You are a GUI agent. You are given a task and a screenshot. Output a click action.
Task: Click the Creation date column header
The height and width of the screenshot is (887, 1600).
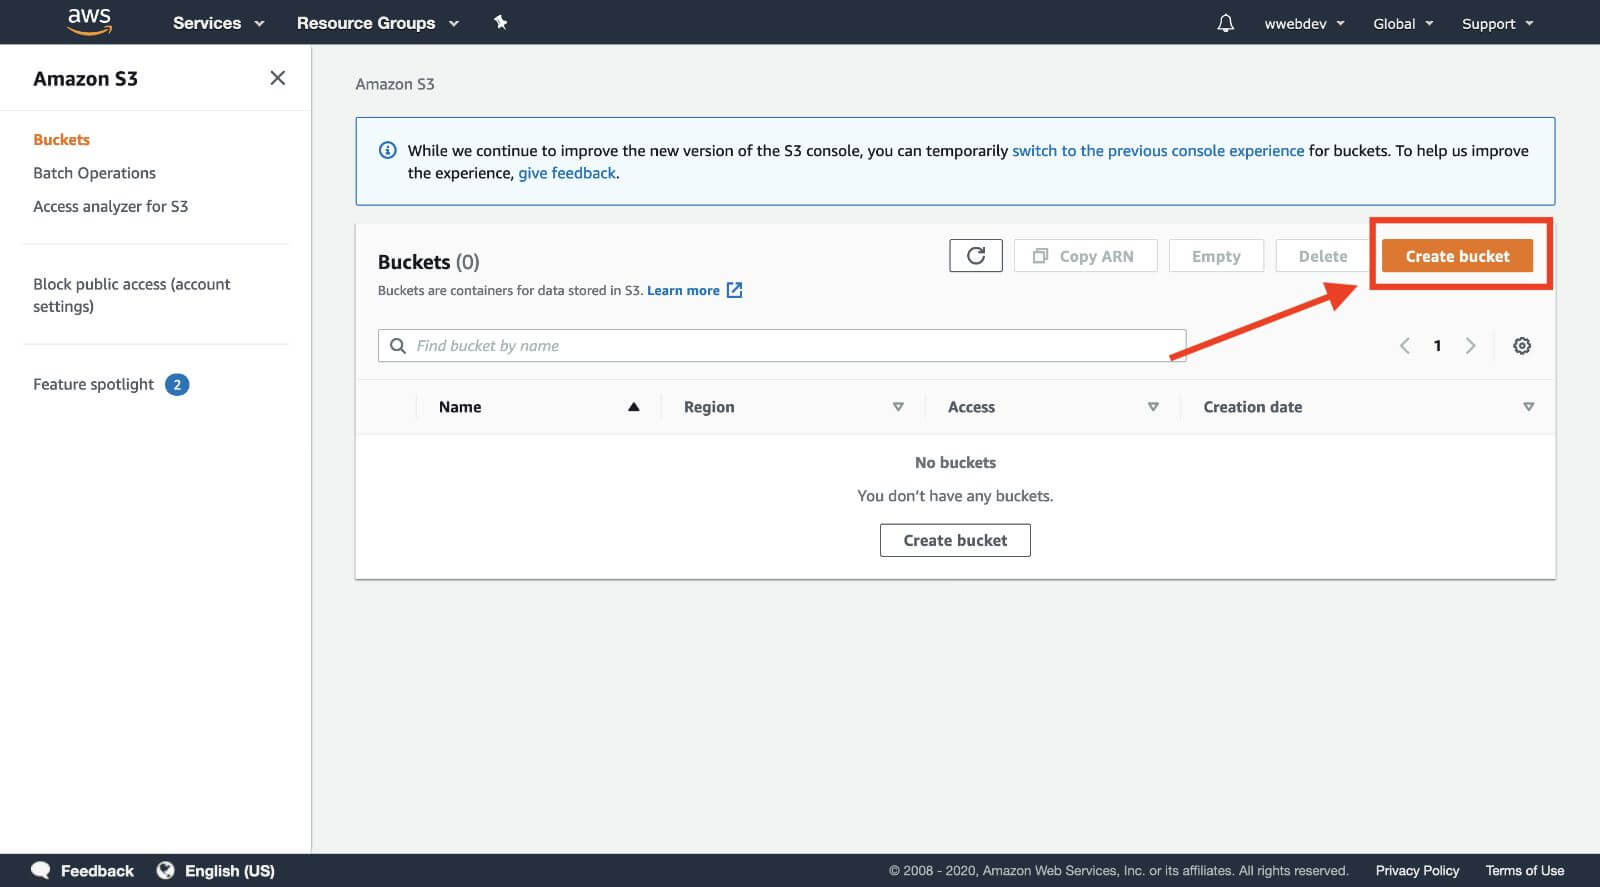[x=1252, y=407]
